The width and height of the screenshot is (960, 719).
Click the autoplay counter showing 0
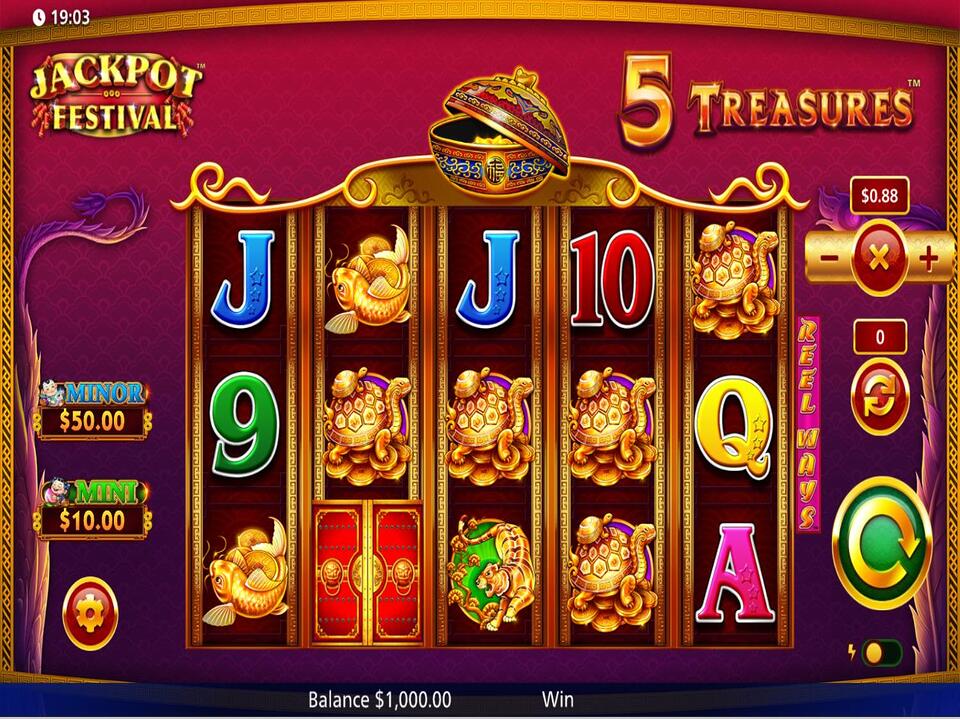[x=880, y=337]
